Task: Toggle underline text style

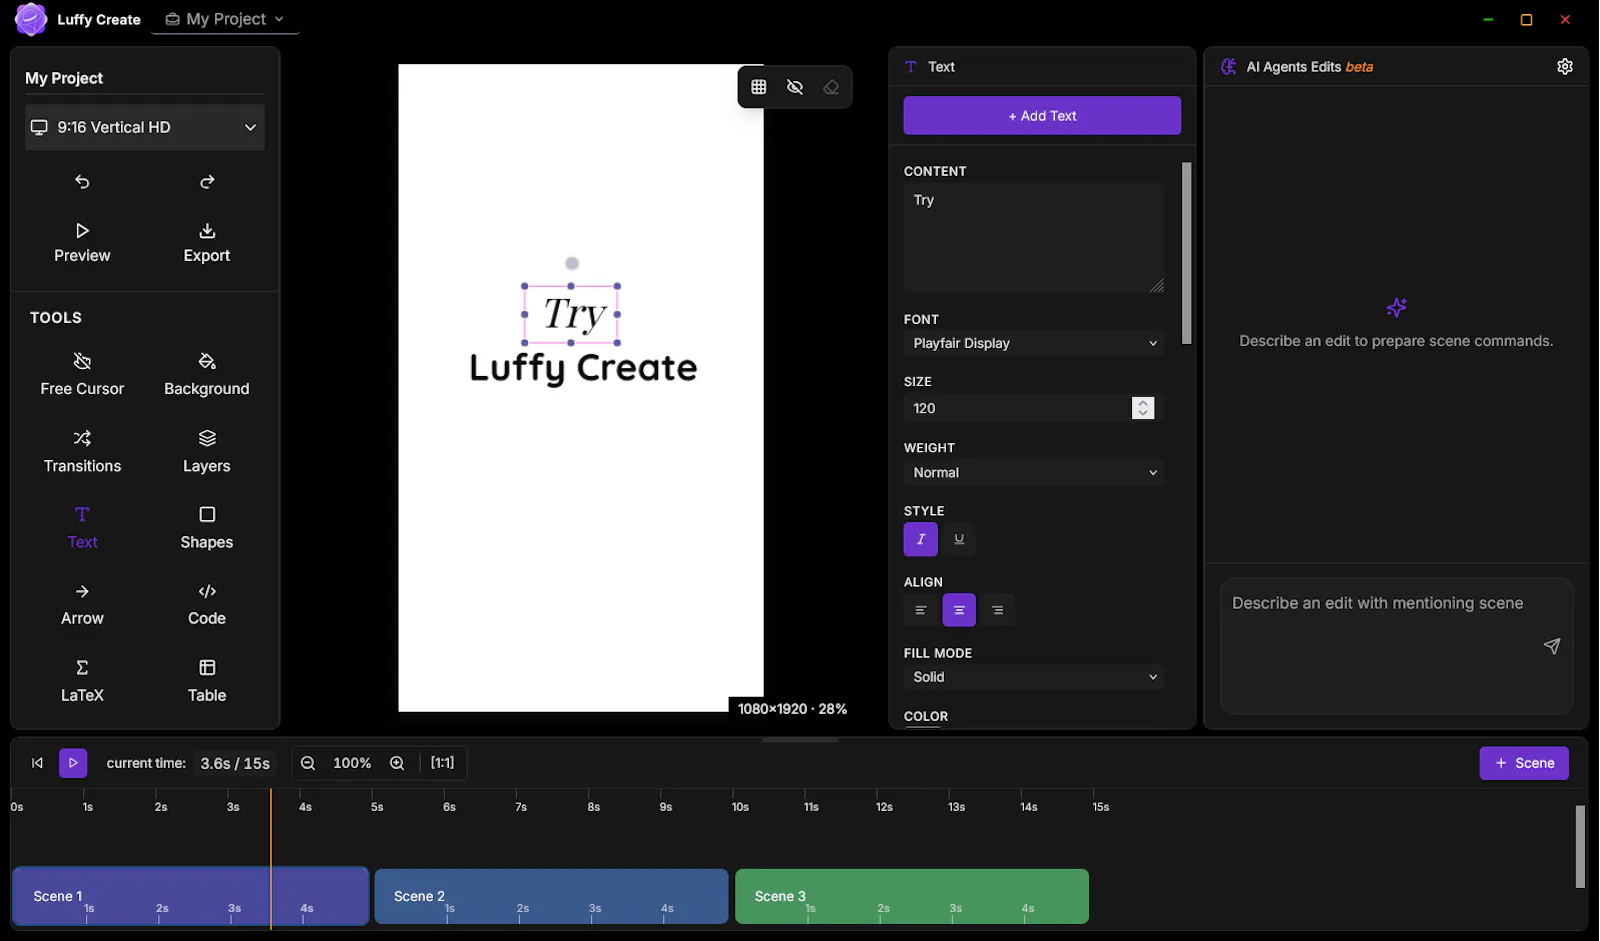Action: pyautogui.click(x=959, y=539)
